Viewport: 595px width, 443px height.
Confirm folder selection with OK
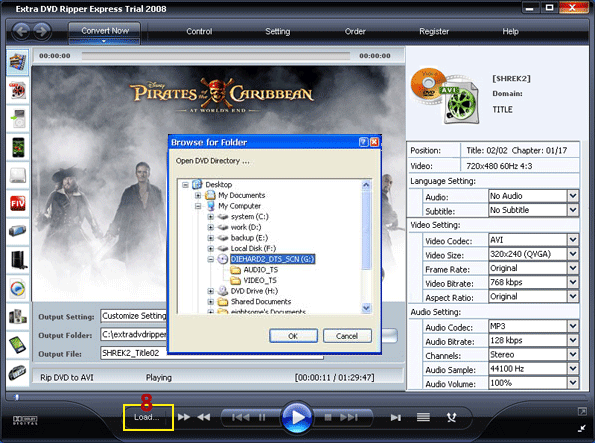293,336
